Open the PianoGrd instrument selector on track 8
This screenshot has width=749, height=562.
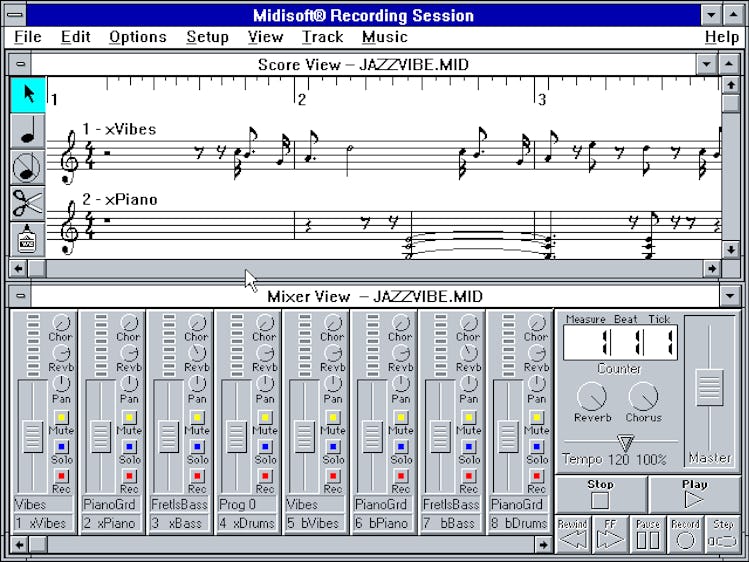coord(519,504)
